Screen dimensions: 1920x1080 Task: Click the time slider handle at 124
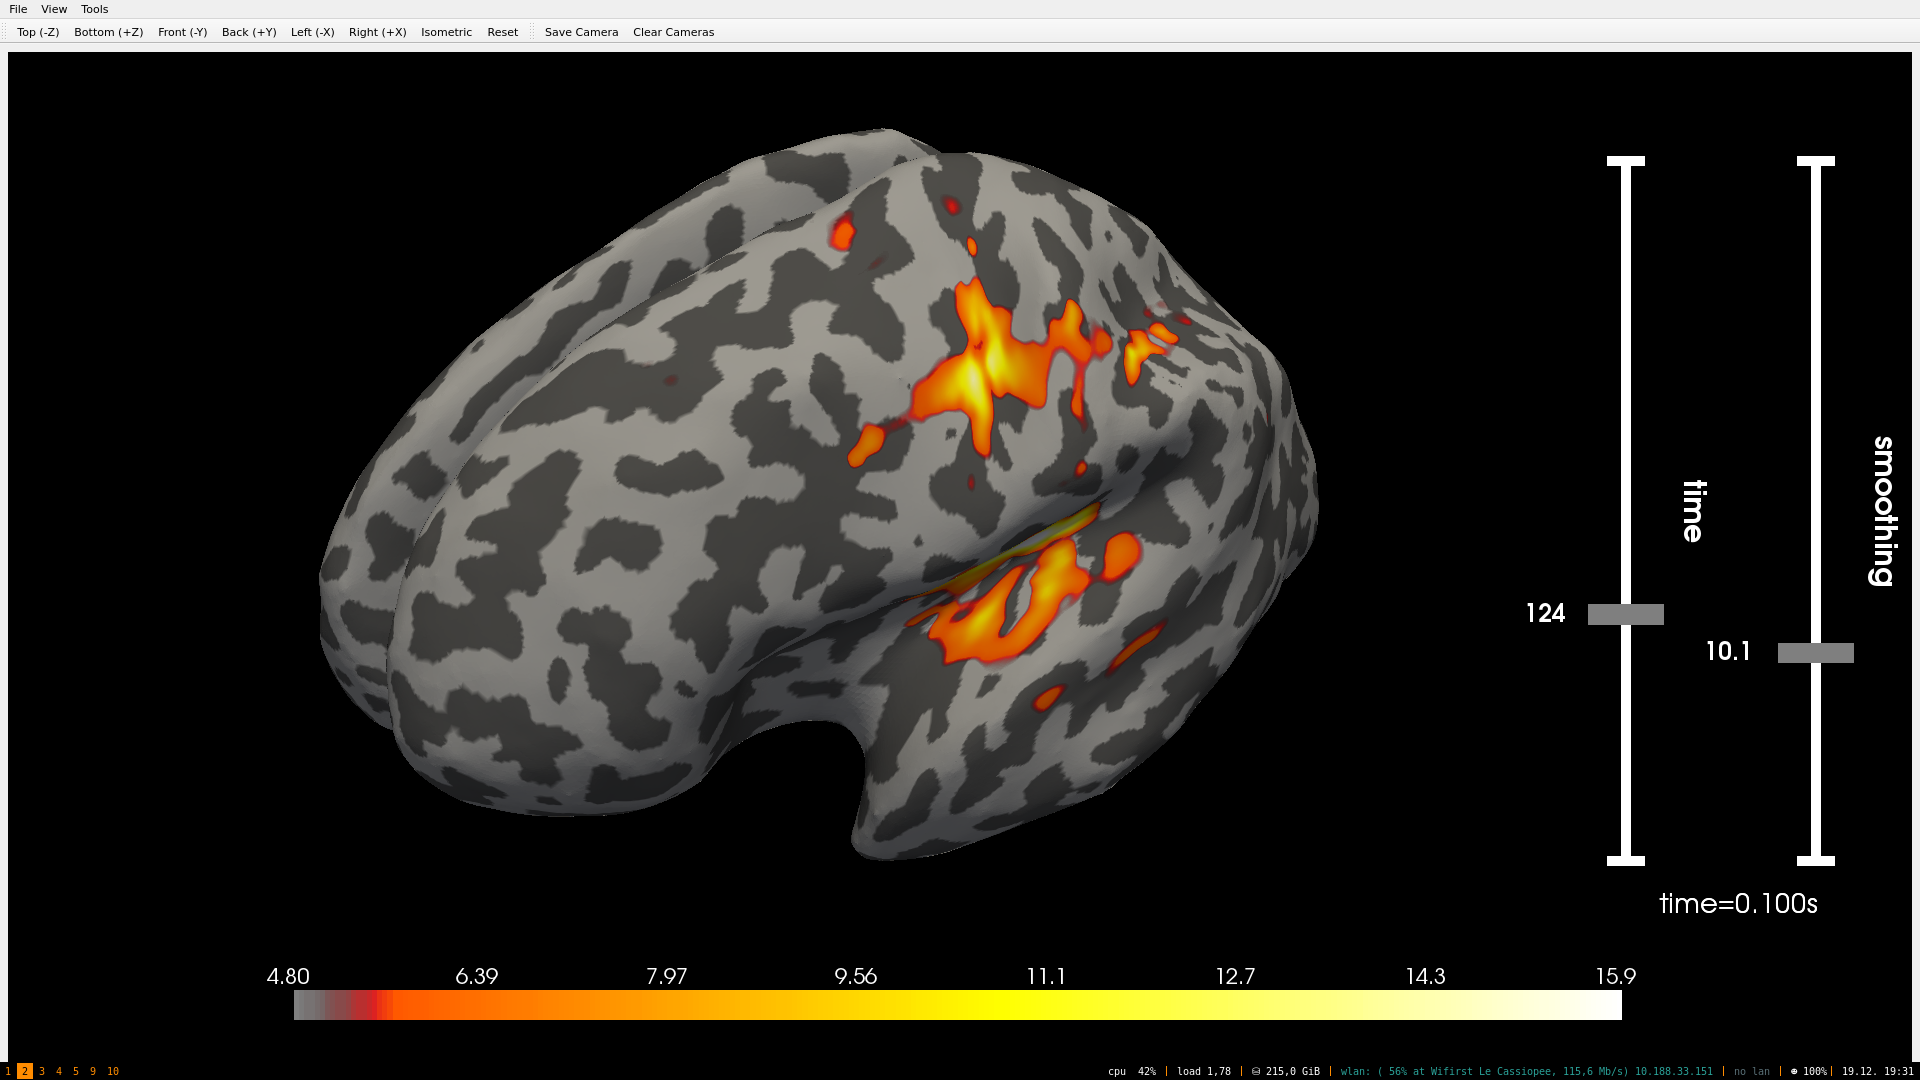[1625, 614]
